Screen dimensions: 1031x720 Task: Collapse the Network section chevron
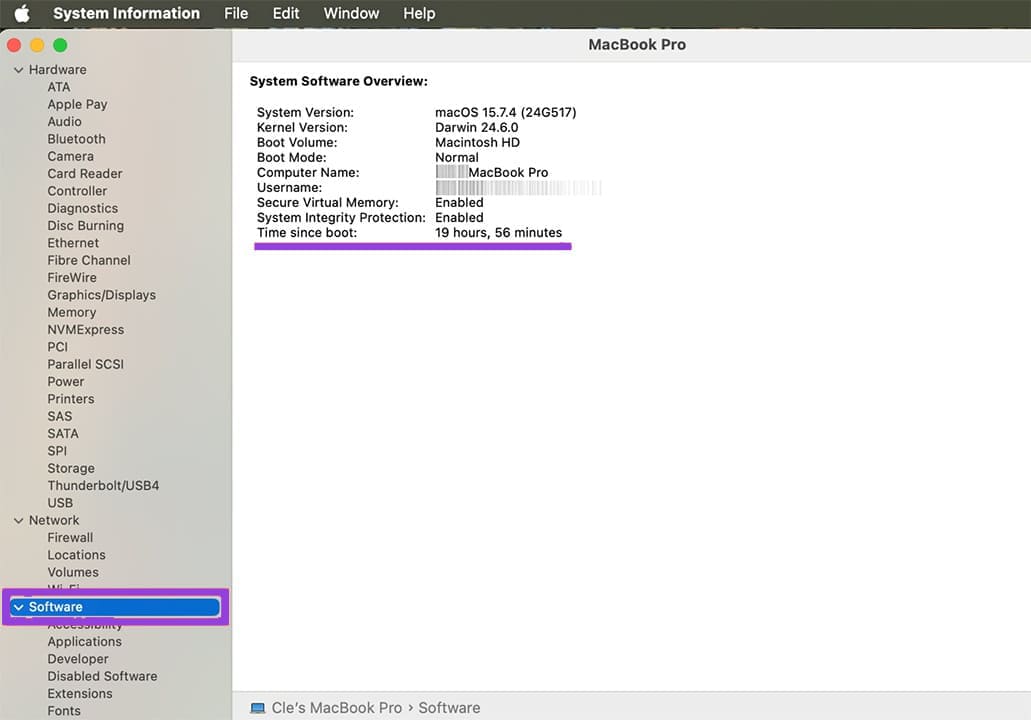click(18, 521)
